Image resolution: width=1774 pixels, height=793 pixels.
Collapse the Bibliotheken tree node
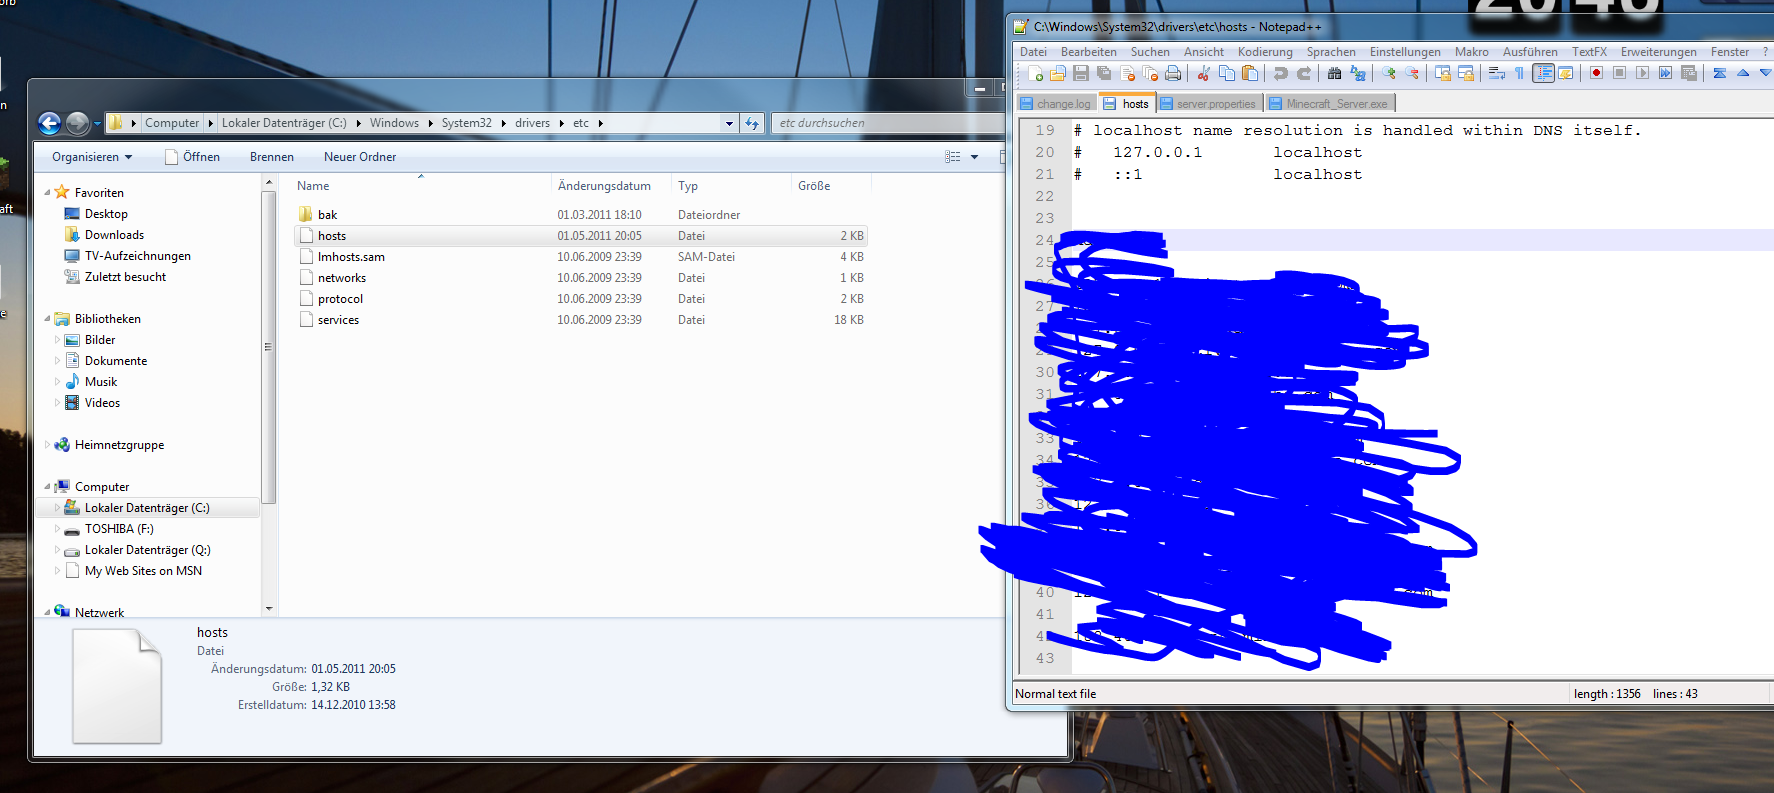click(x=47, y=318)
